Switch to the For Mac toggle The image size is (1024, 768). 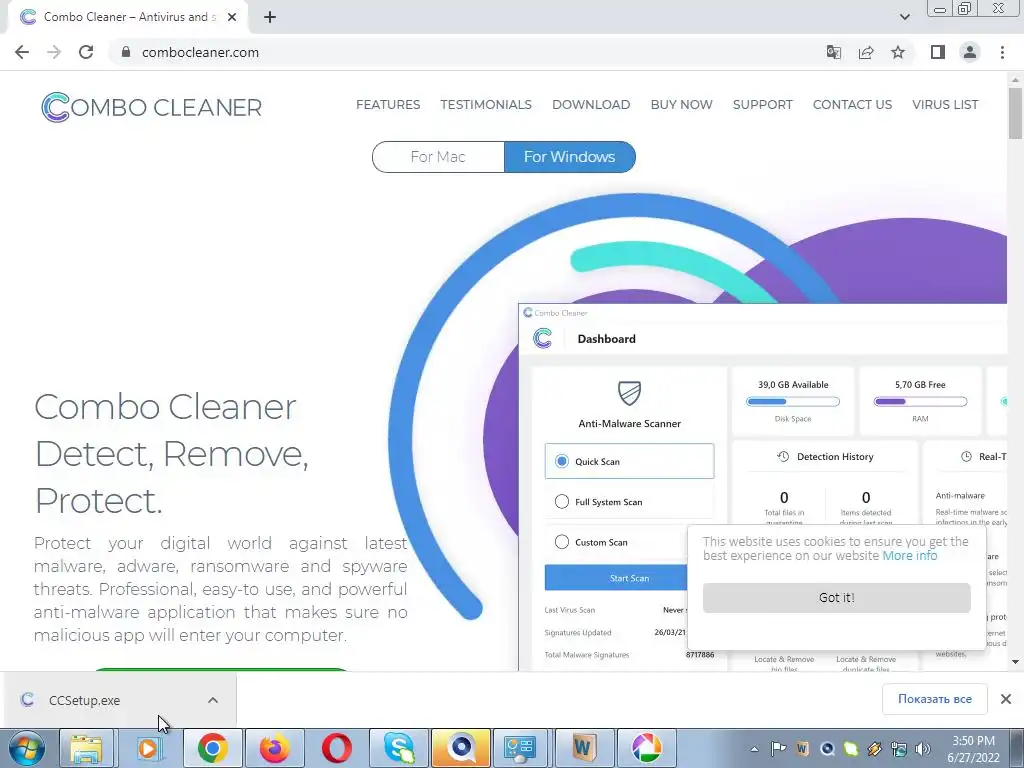coord(438,157)
